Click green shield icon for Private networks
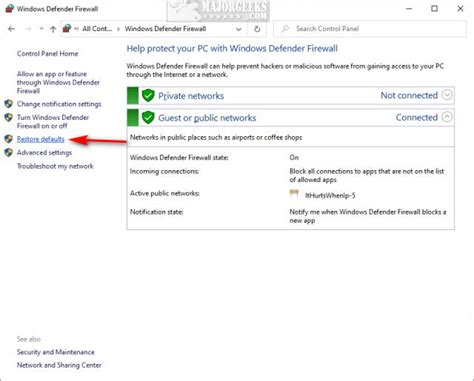Viewport: 474px width, 381px height. (148, 96)
